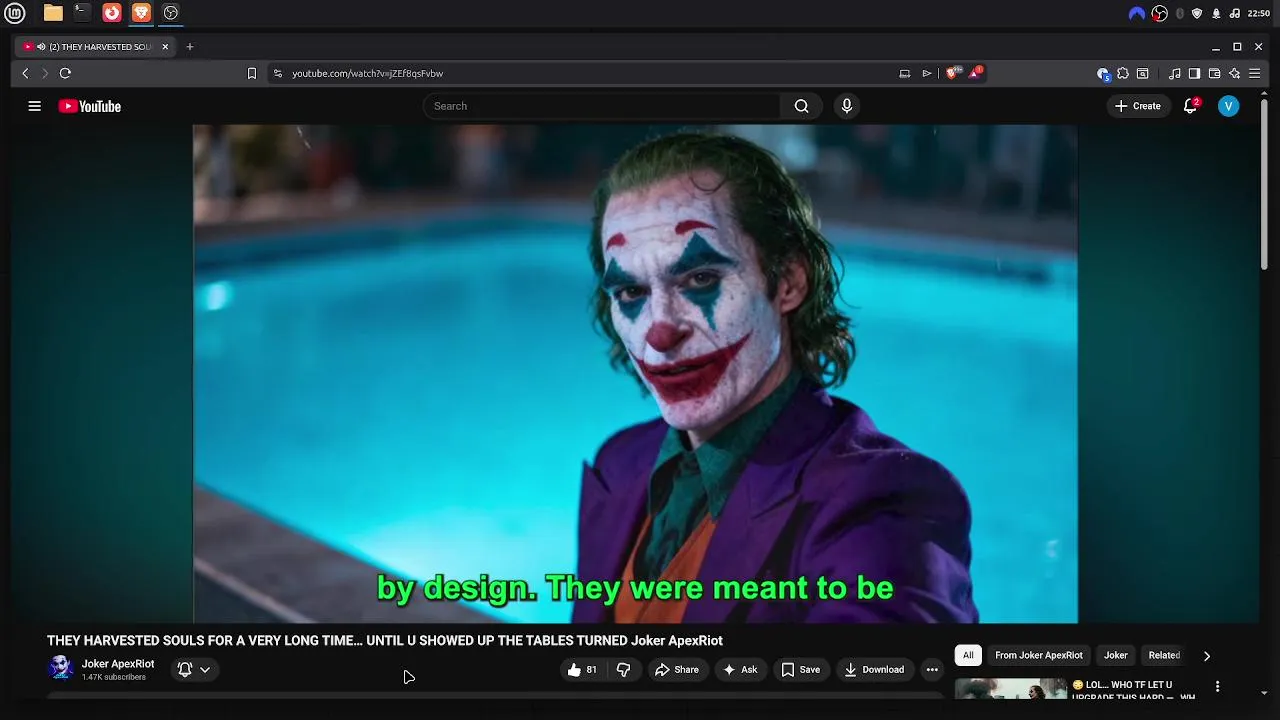The height and width of the screenshot is (720, 1280).
Task: Select the Related filter chip
Action: (x=1164, y=656)
